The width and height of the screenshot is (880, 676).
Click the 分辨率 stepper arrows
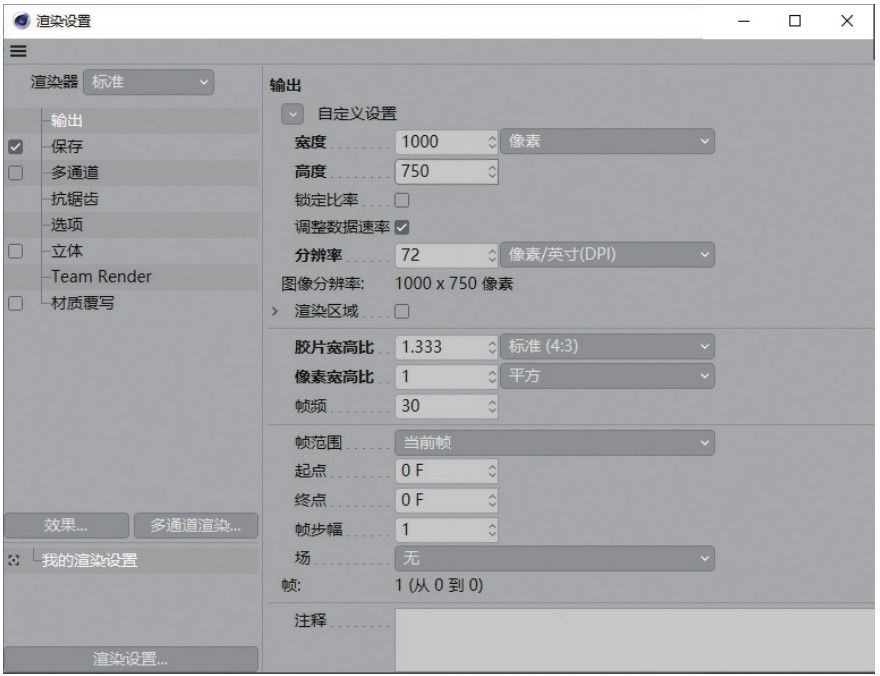pyautogui.click(x=492, y=255)
